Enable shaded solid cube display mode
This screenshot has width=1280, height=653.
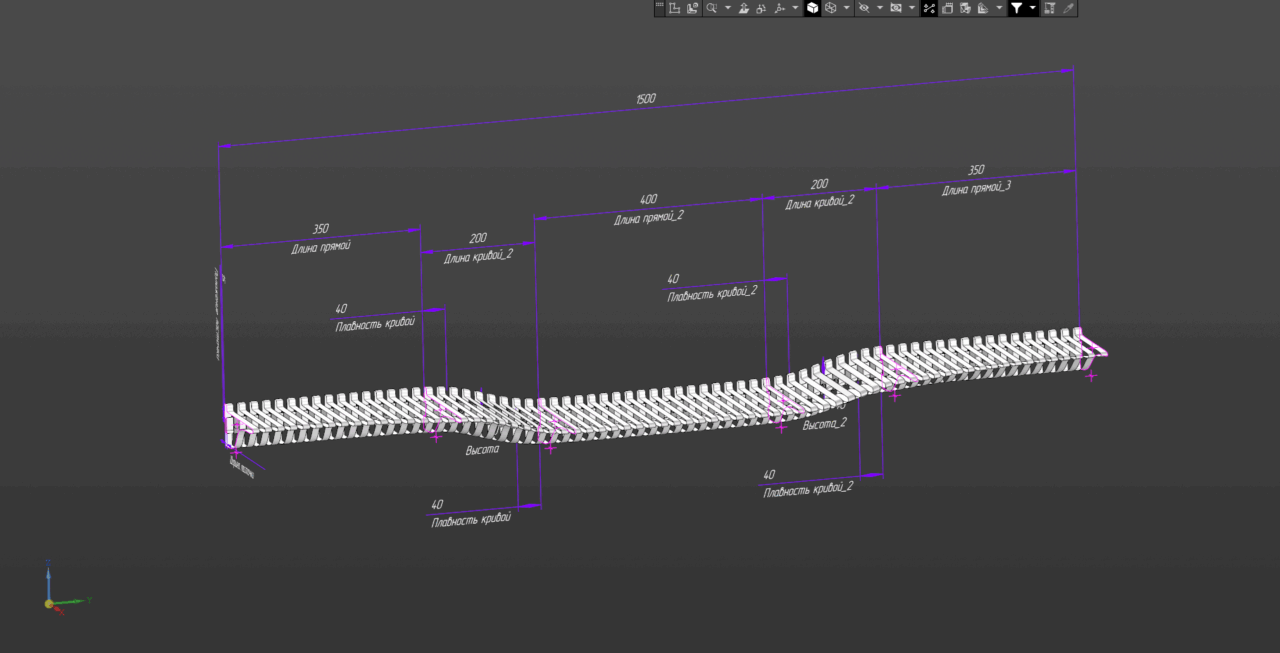[813, 8]
